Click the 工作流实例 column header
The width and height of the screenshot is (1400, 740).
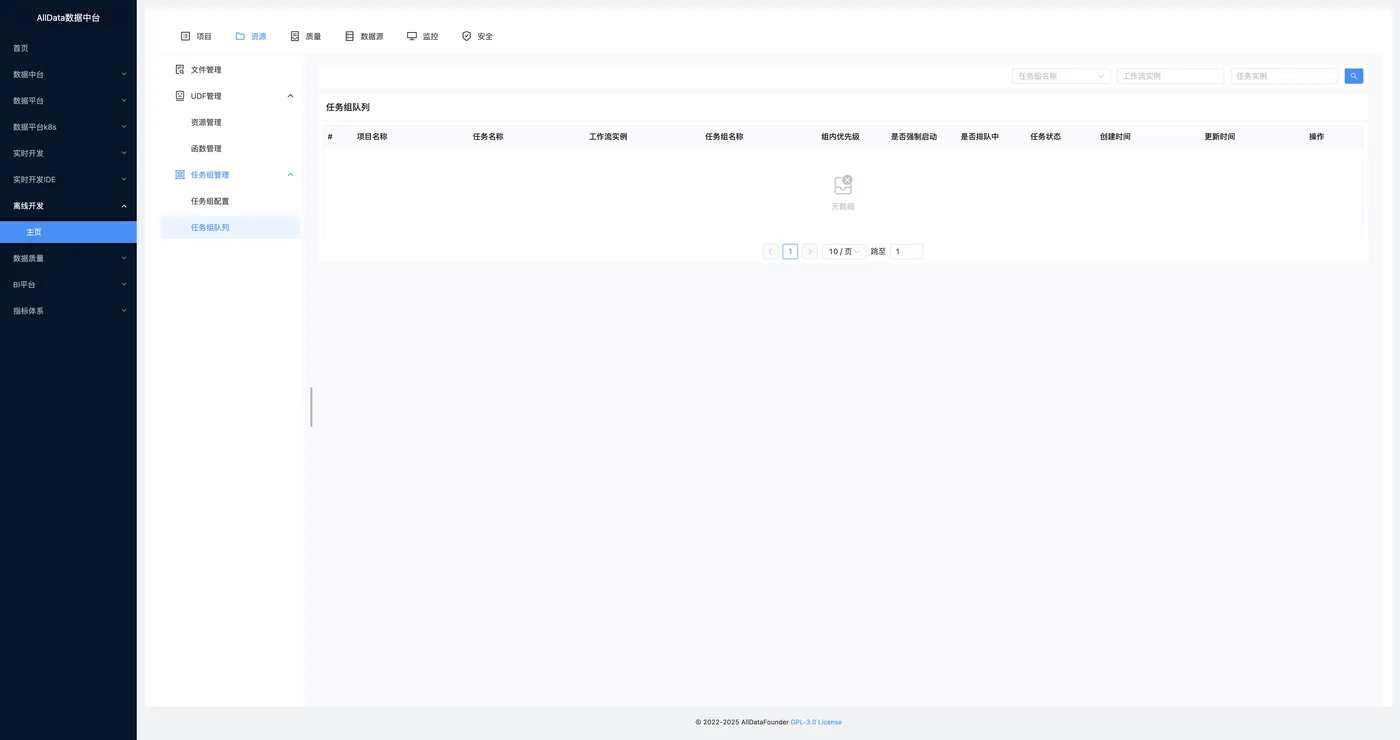(x=608, y=136)
